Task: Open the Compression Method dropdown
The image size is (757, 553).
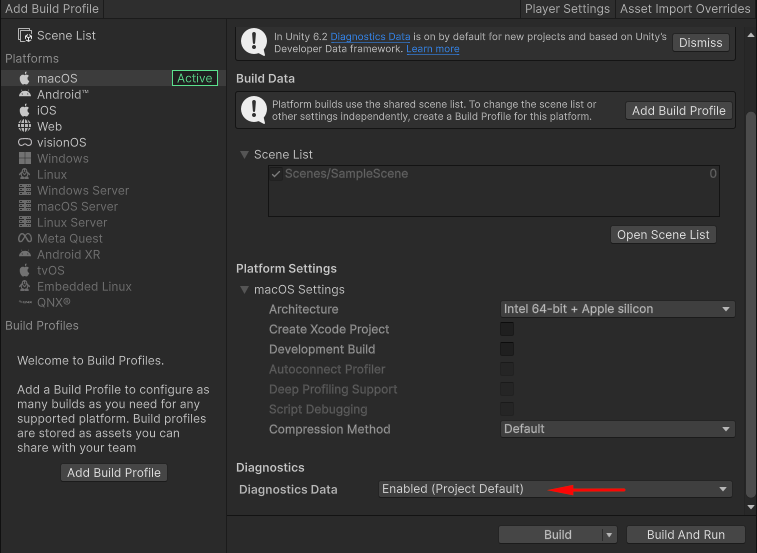Action: click(617, 429)
